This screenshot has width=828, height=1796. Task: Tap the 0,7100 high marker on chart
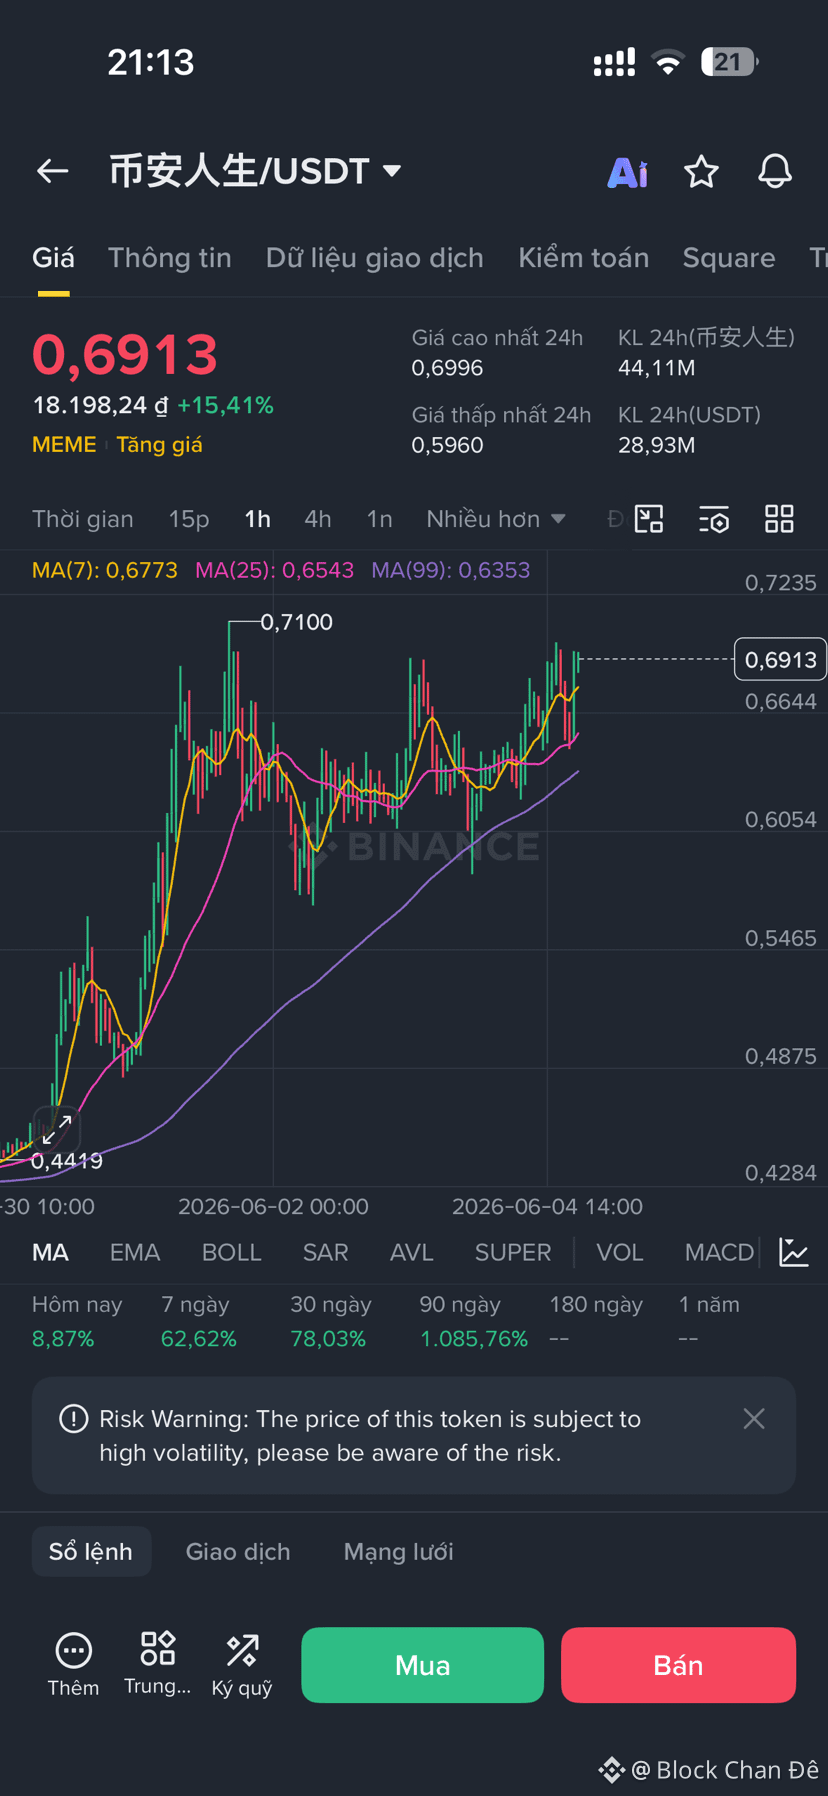pyautogui.click(x=297, y=622)
